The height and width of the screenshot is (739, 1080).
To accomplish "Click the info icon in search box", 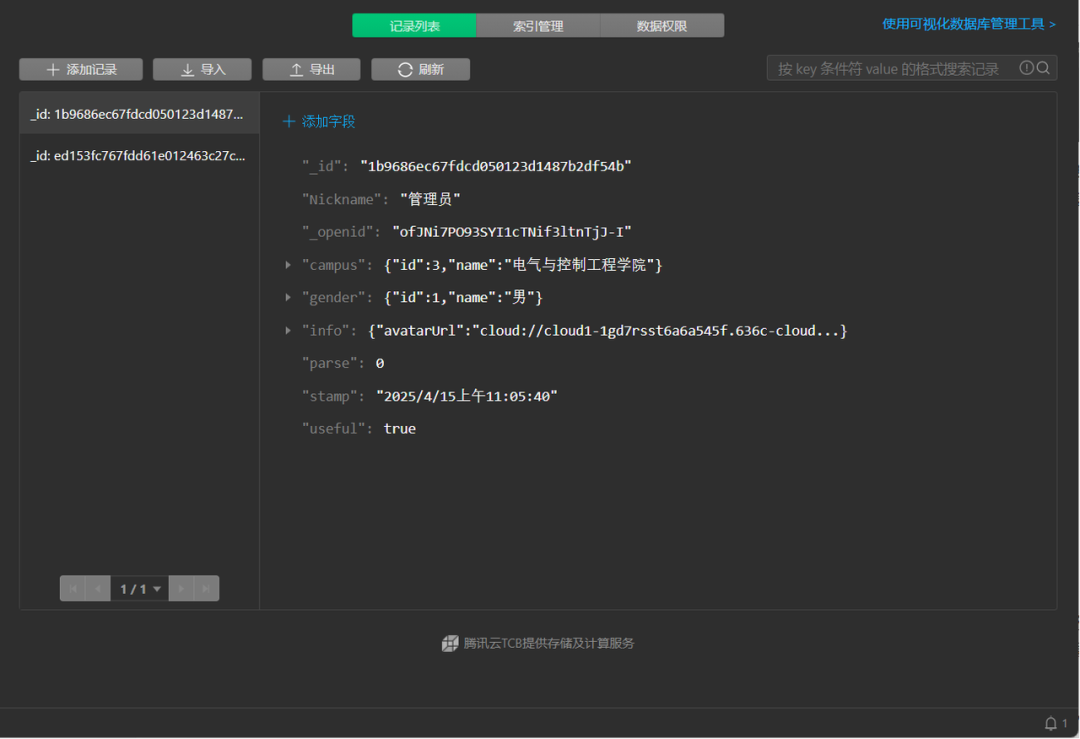I will (x=1026, y=68).
